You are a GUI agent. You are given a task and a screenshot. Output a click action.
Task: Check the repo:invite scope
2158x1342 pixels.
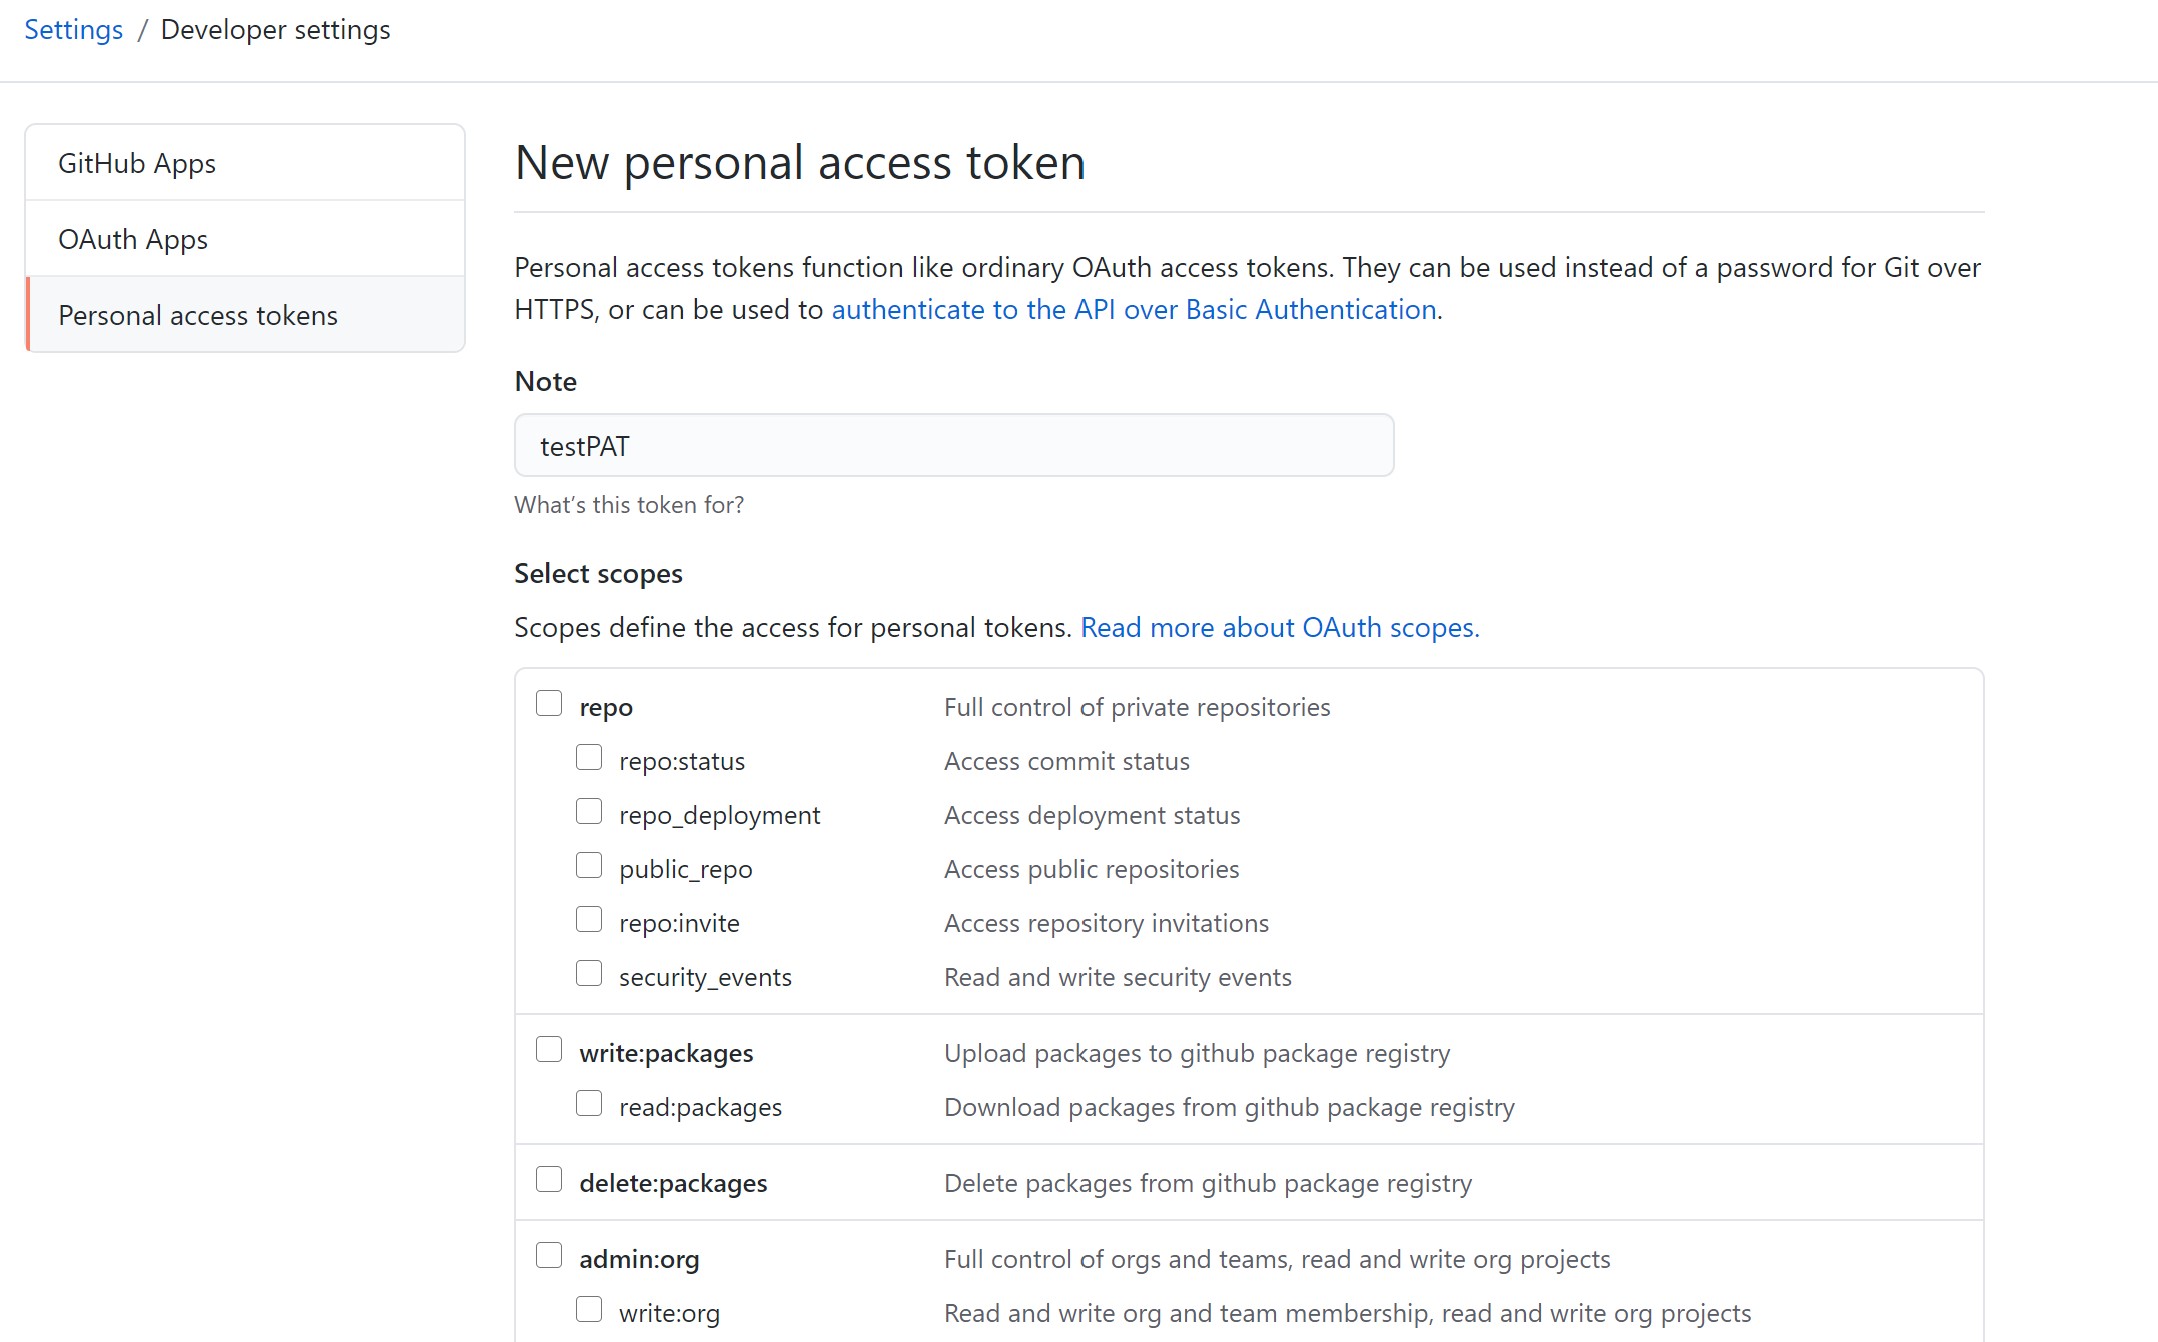589,920
